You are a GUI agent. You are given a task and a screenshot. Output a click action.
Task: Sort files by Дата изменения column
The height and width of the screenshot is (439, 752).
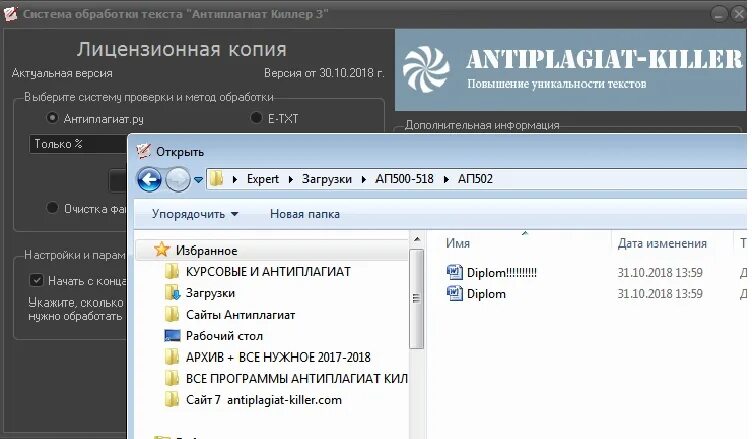(x=662, y=243)
